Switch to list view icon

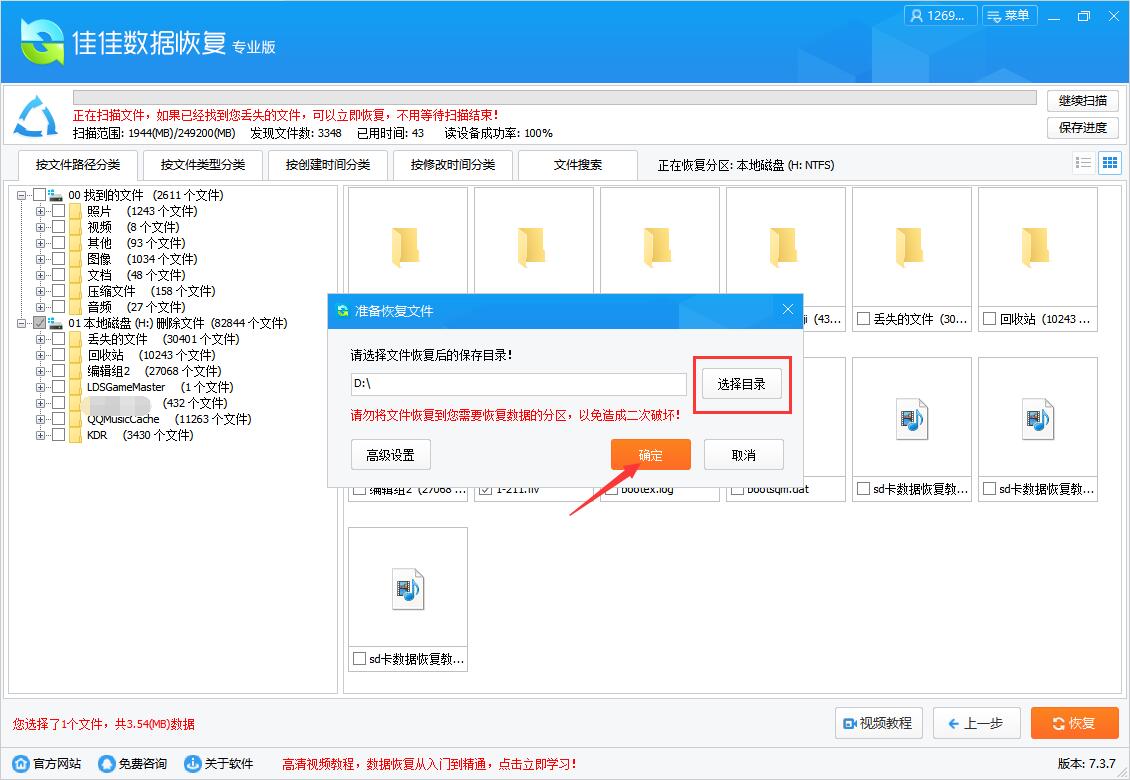(1083, 162)
